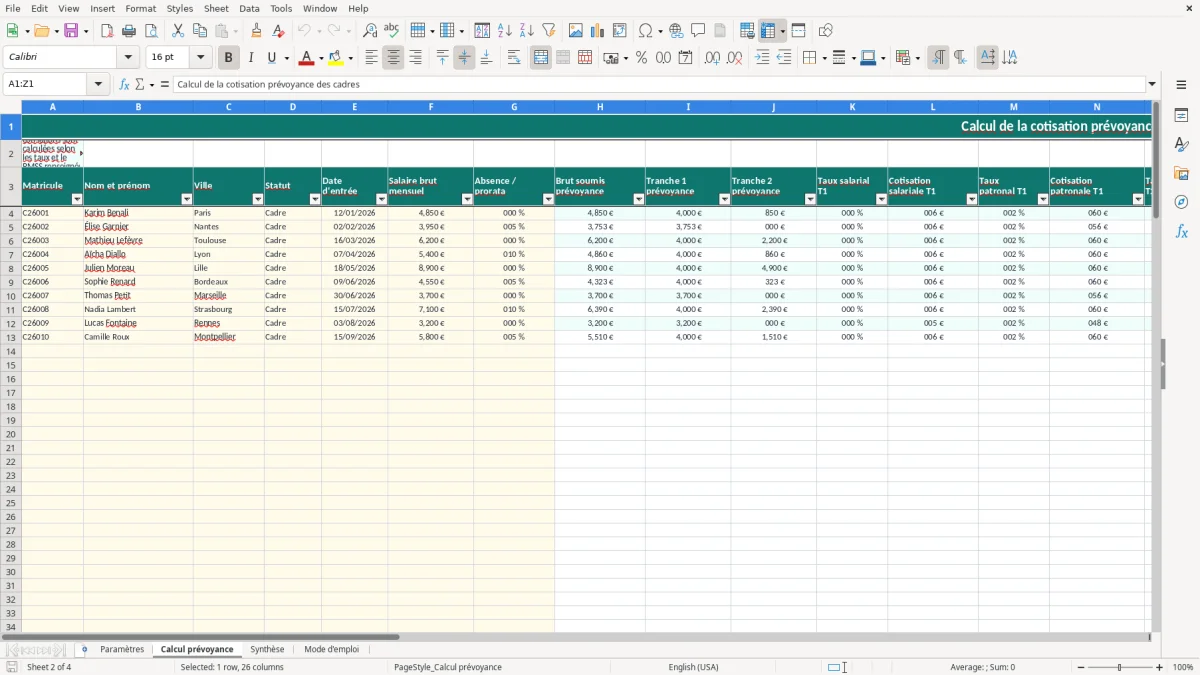Toggle Center Vertically alignment
The width and height of the screenshot is (1200, 675).
point(464,58)
